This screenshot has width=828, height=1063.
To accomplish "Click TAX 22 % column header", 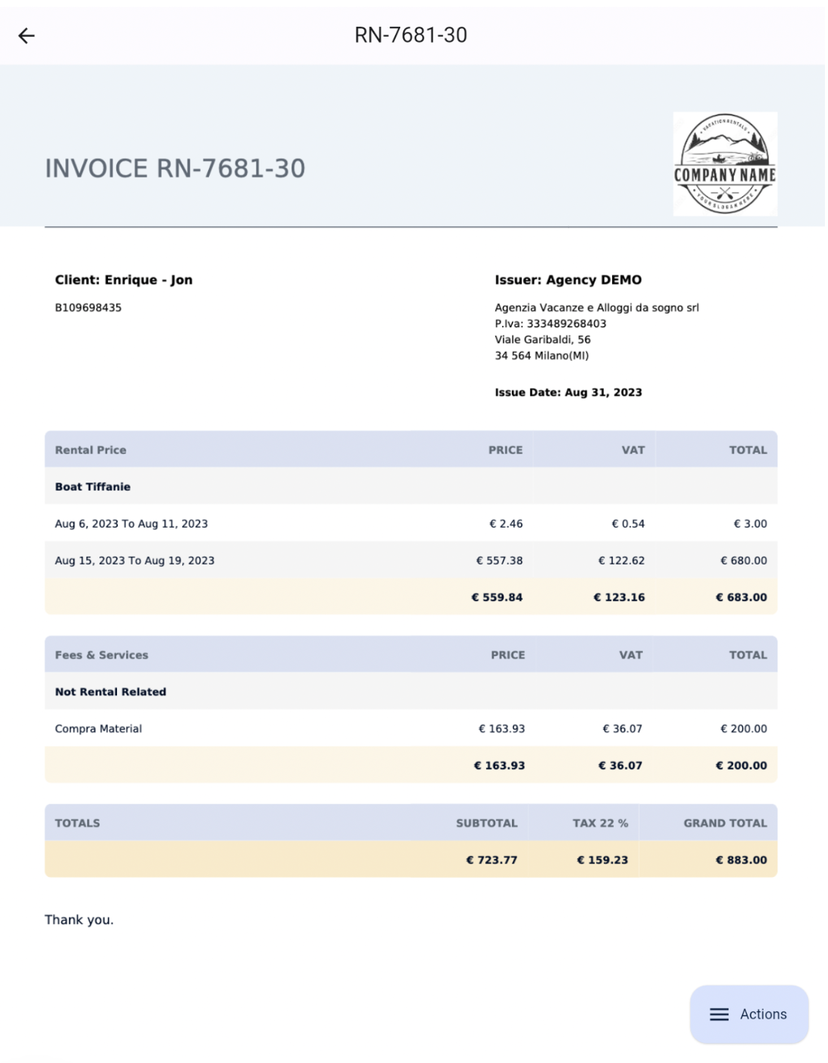I will [600, 823].
